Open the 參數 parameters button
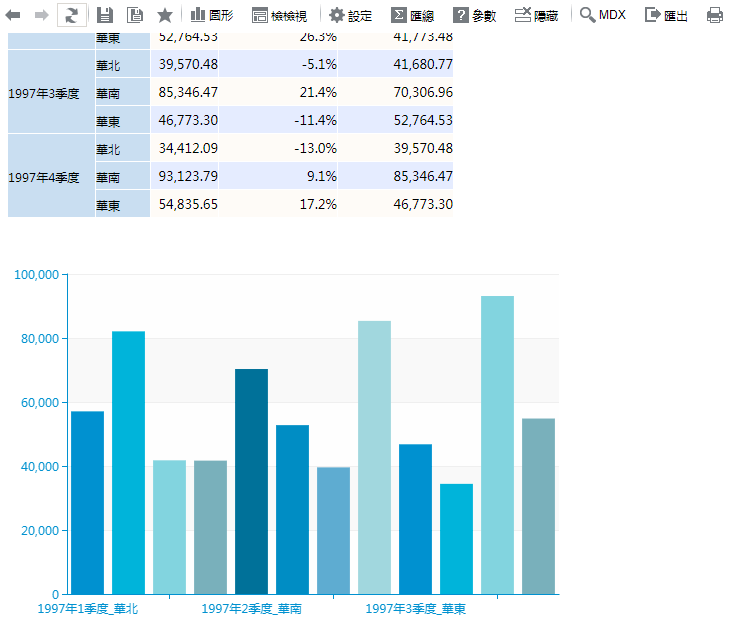Screen dimensions: 730x623 [474, 15]
